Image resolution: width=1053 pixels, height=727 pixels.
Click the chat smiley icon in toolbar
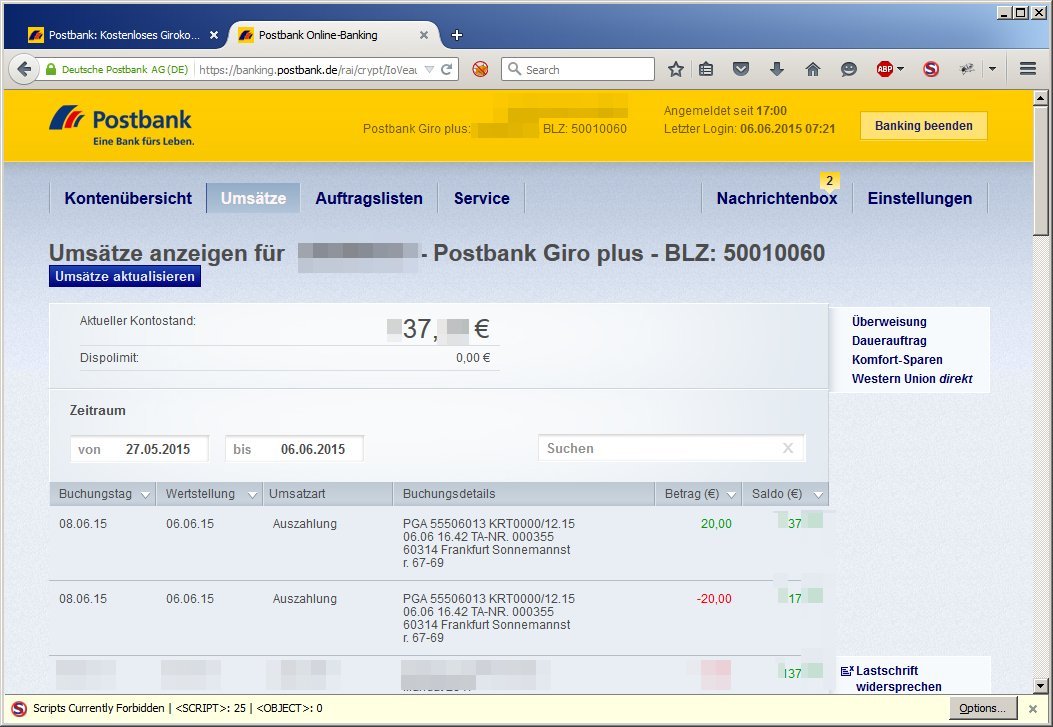click(849, 69)
